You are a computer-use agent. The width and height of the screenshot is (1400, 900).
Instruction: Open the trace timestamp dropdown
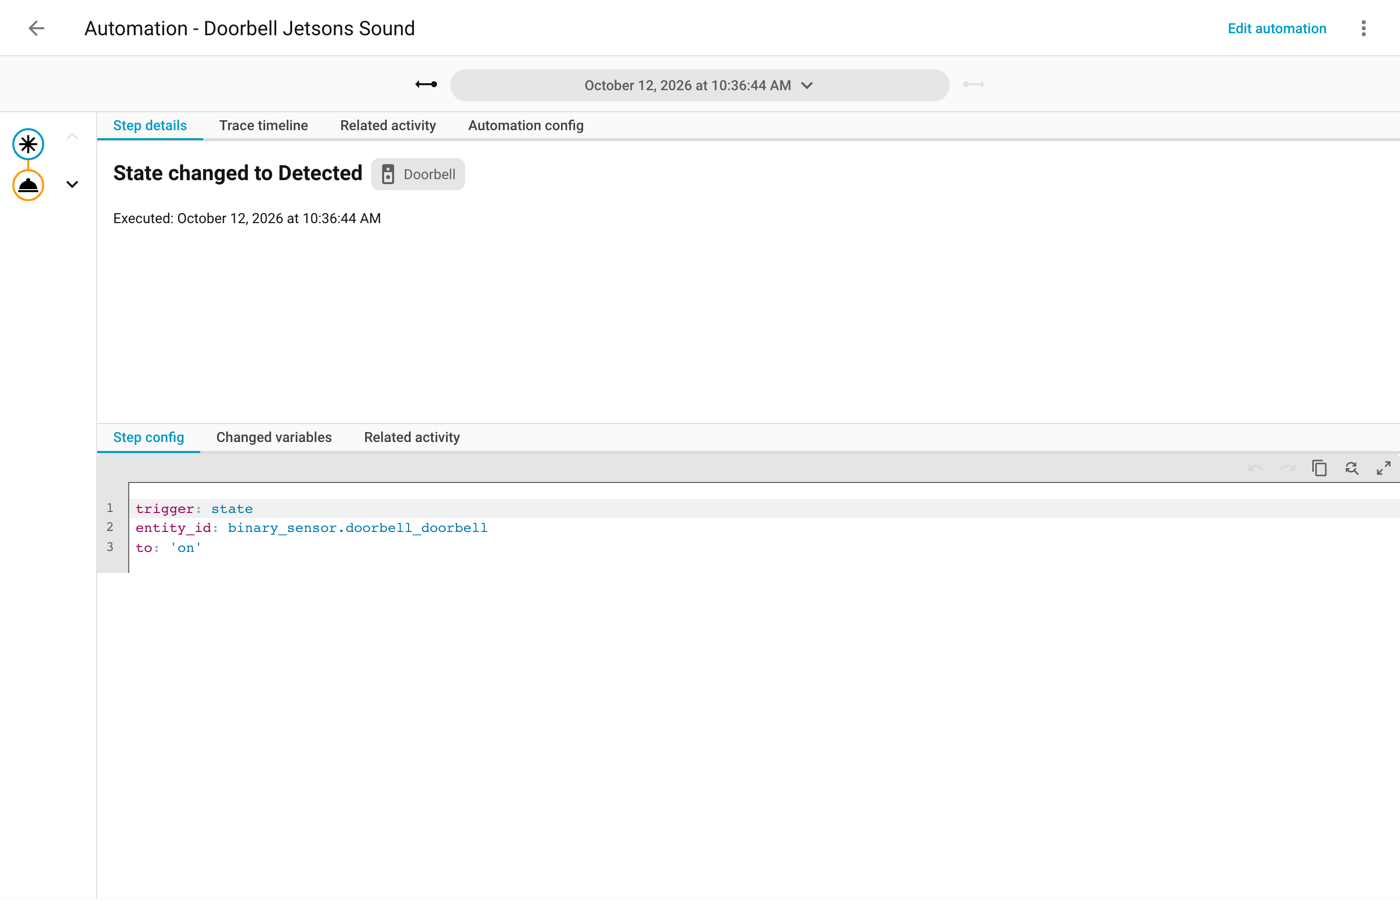coord(700,85)
